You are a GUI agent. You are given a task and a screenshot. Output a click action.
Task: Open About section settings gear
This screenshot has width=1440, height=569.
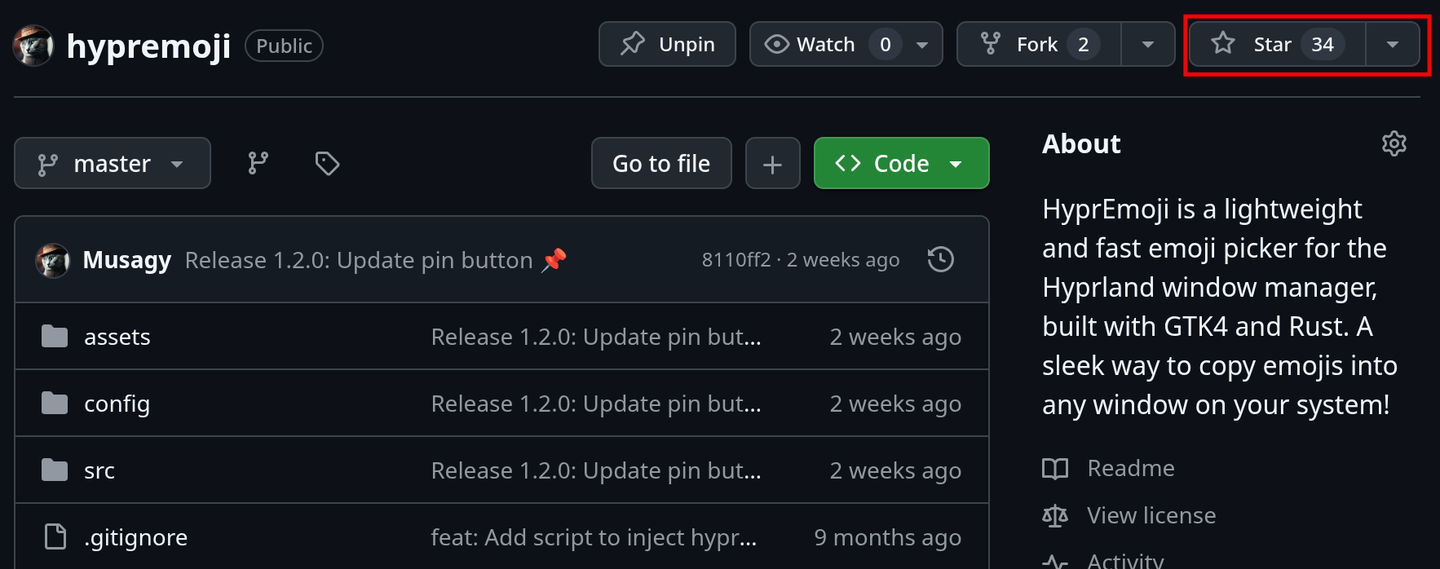1394,144
